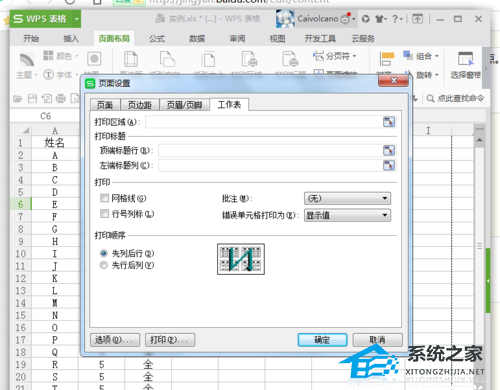The height and width of the screenshot is (390, 500).
Task: Pick top title rows with the range selector icon
Action: pyautogui.click(x=389, y=150)
